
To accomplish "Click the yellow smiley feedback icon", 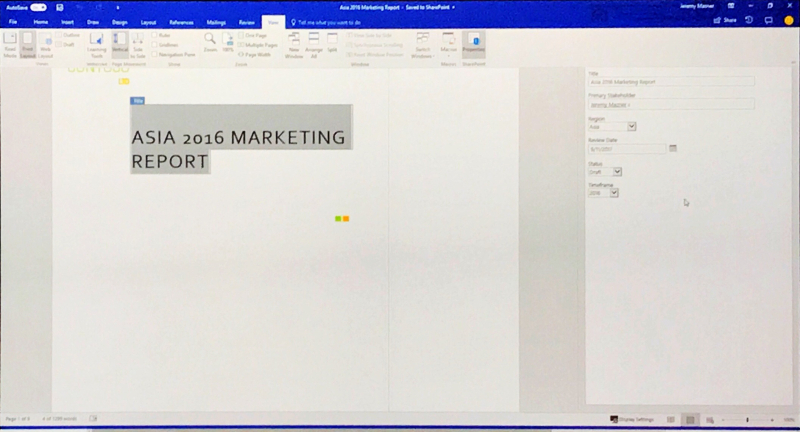I will pyautogui.click(x=789, y=20).
